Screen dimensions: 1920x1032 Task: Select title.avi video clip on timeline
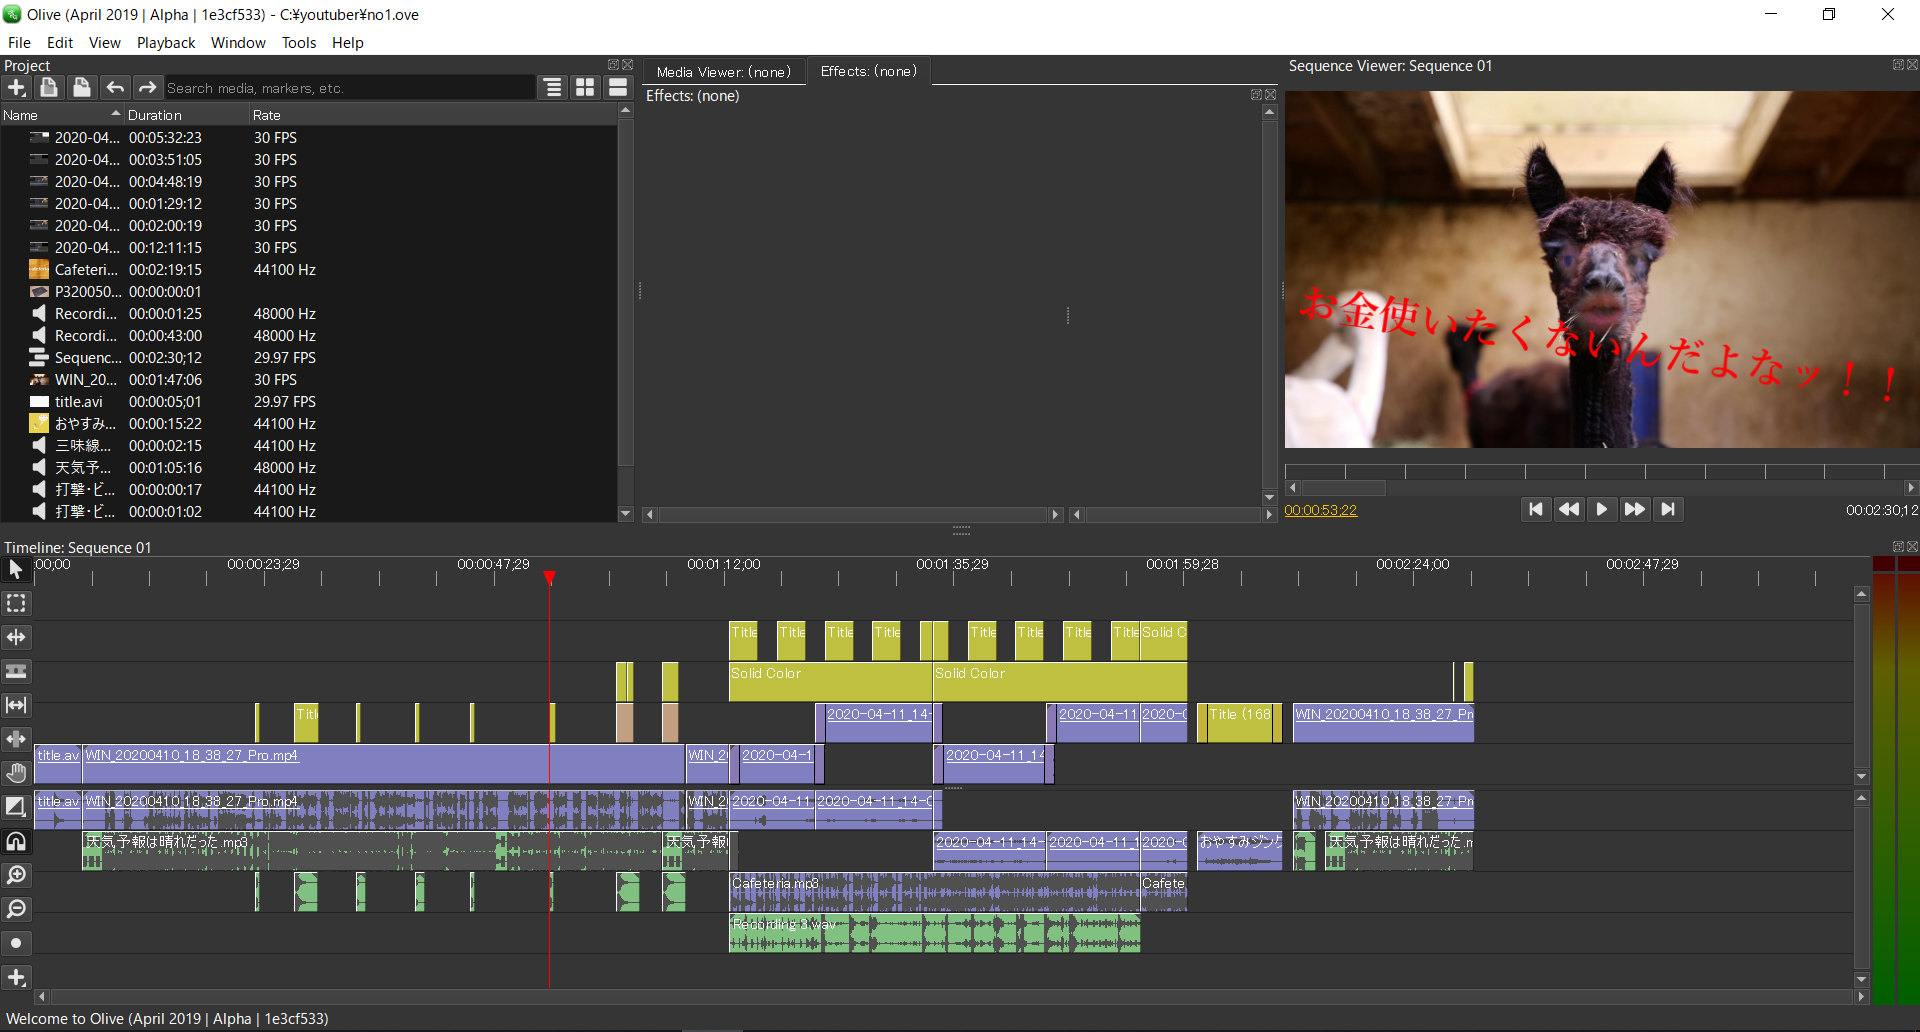(58, 763)
